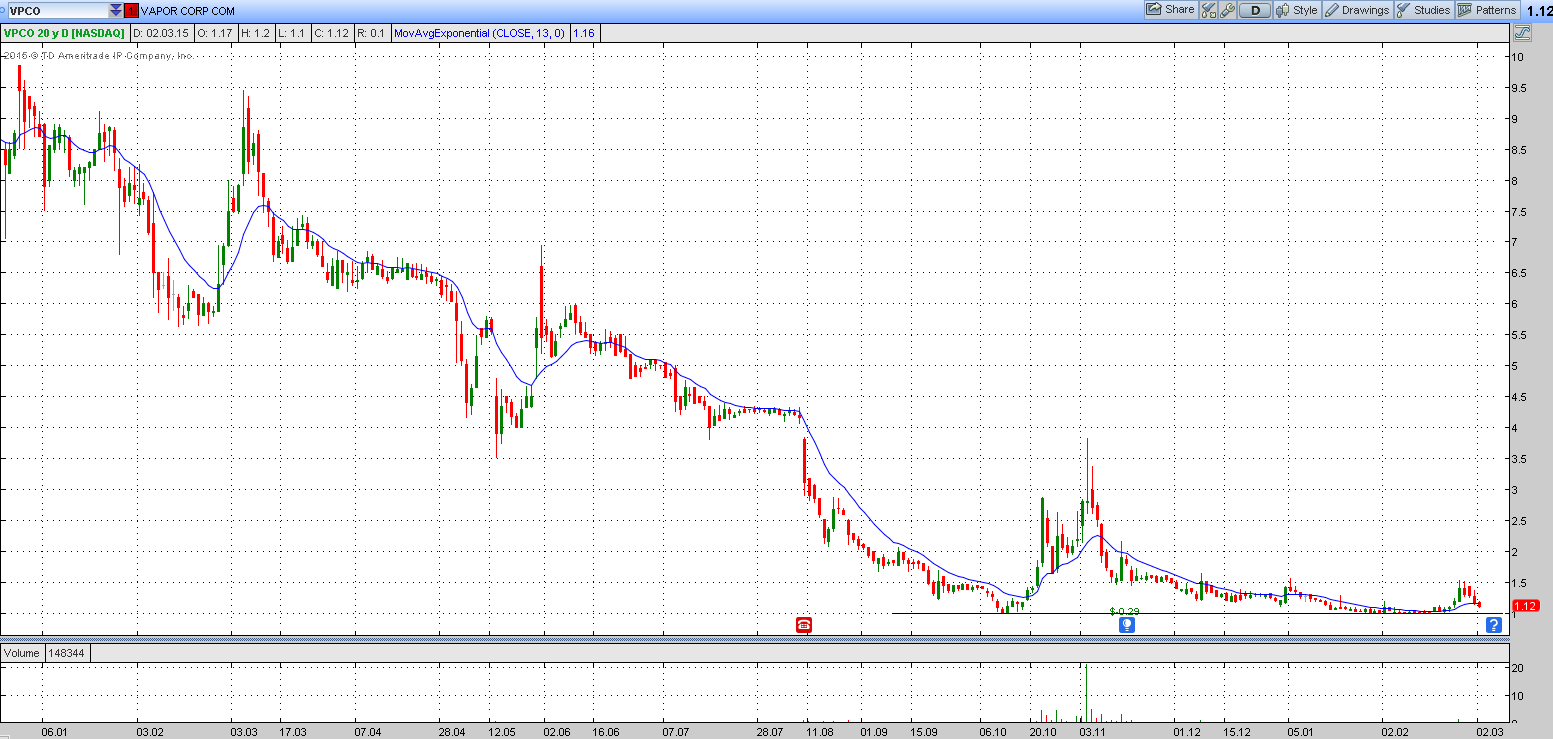The height and width of the screenshot is (739, 1553).
Task: Click the 148344 volume value
Action: [x=66, y=653]
